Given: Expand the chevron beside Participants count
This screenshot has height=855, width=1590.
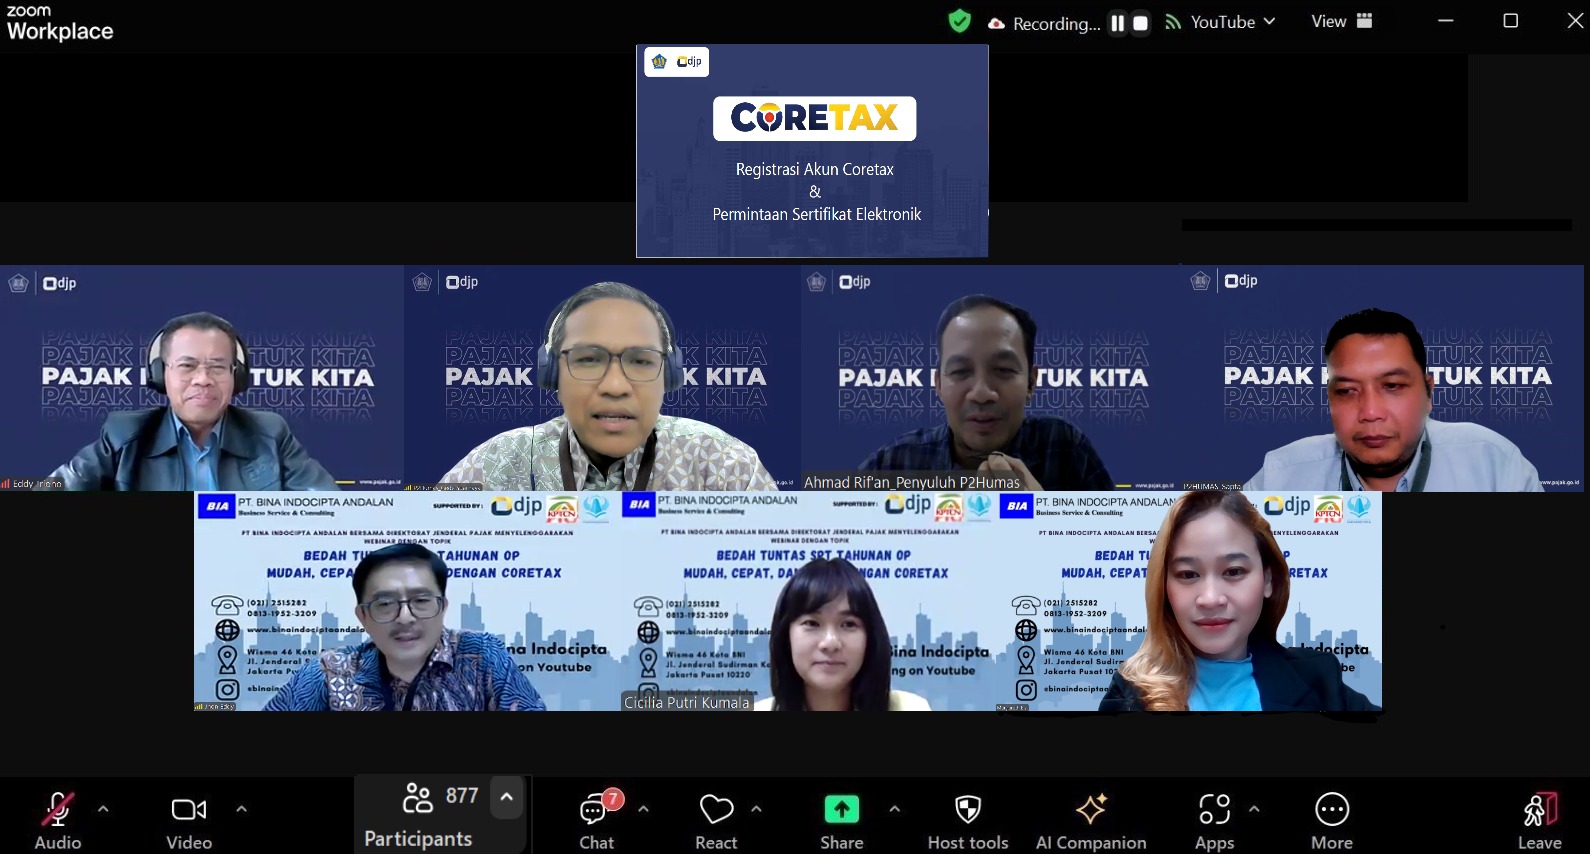Looking at the screenshot, I should 506,797.
